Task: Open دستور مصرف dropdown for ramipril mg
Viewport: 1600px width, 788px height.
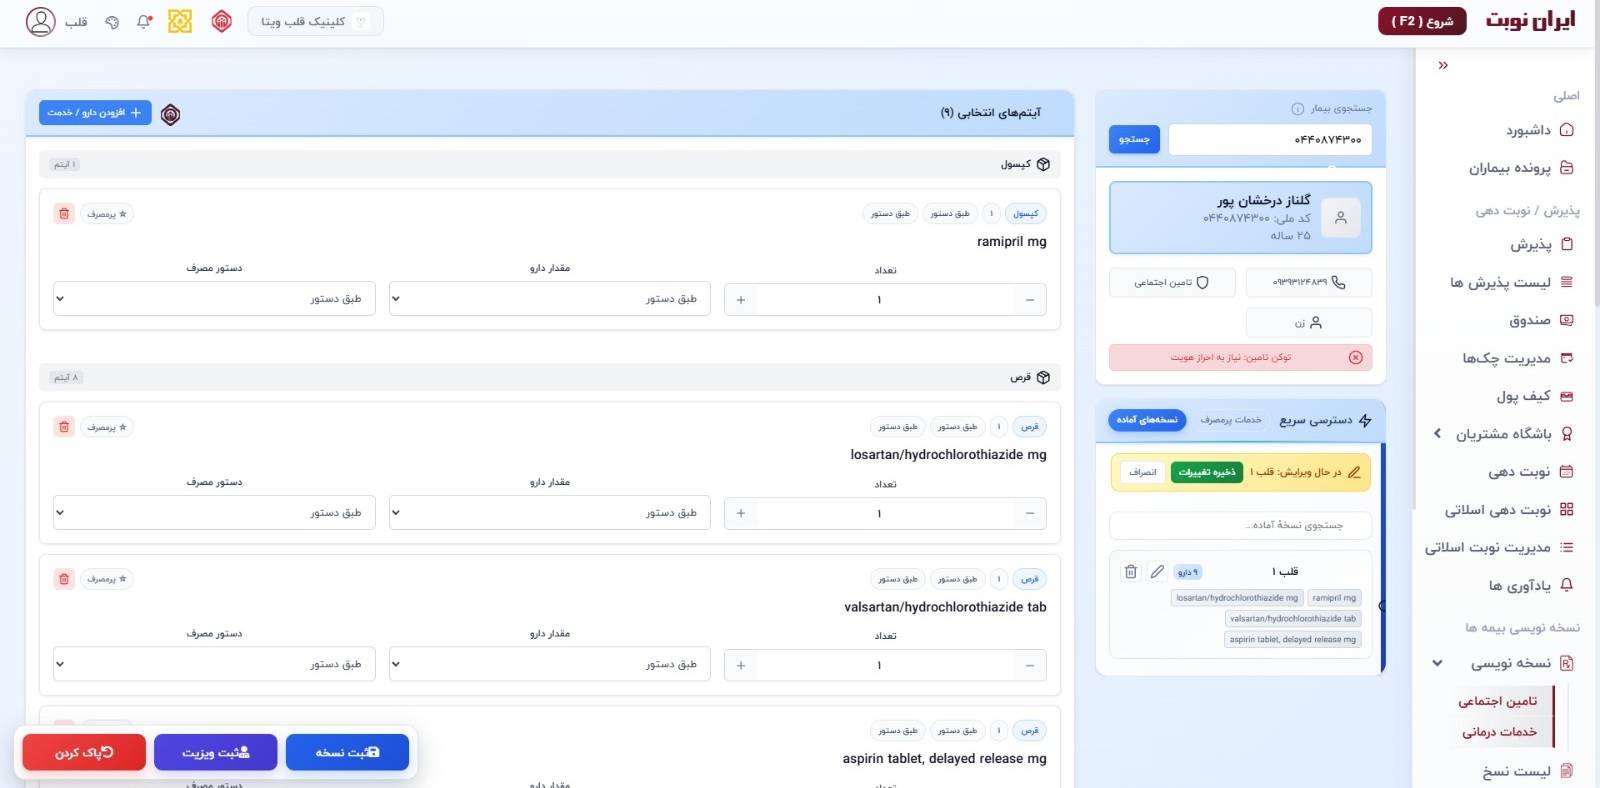Action: click(x=214, y=299)
